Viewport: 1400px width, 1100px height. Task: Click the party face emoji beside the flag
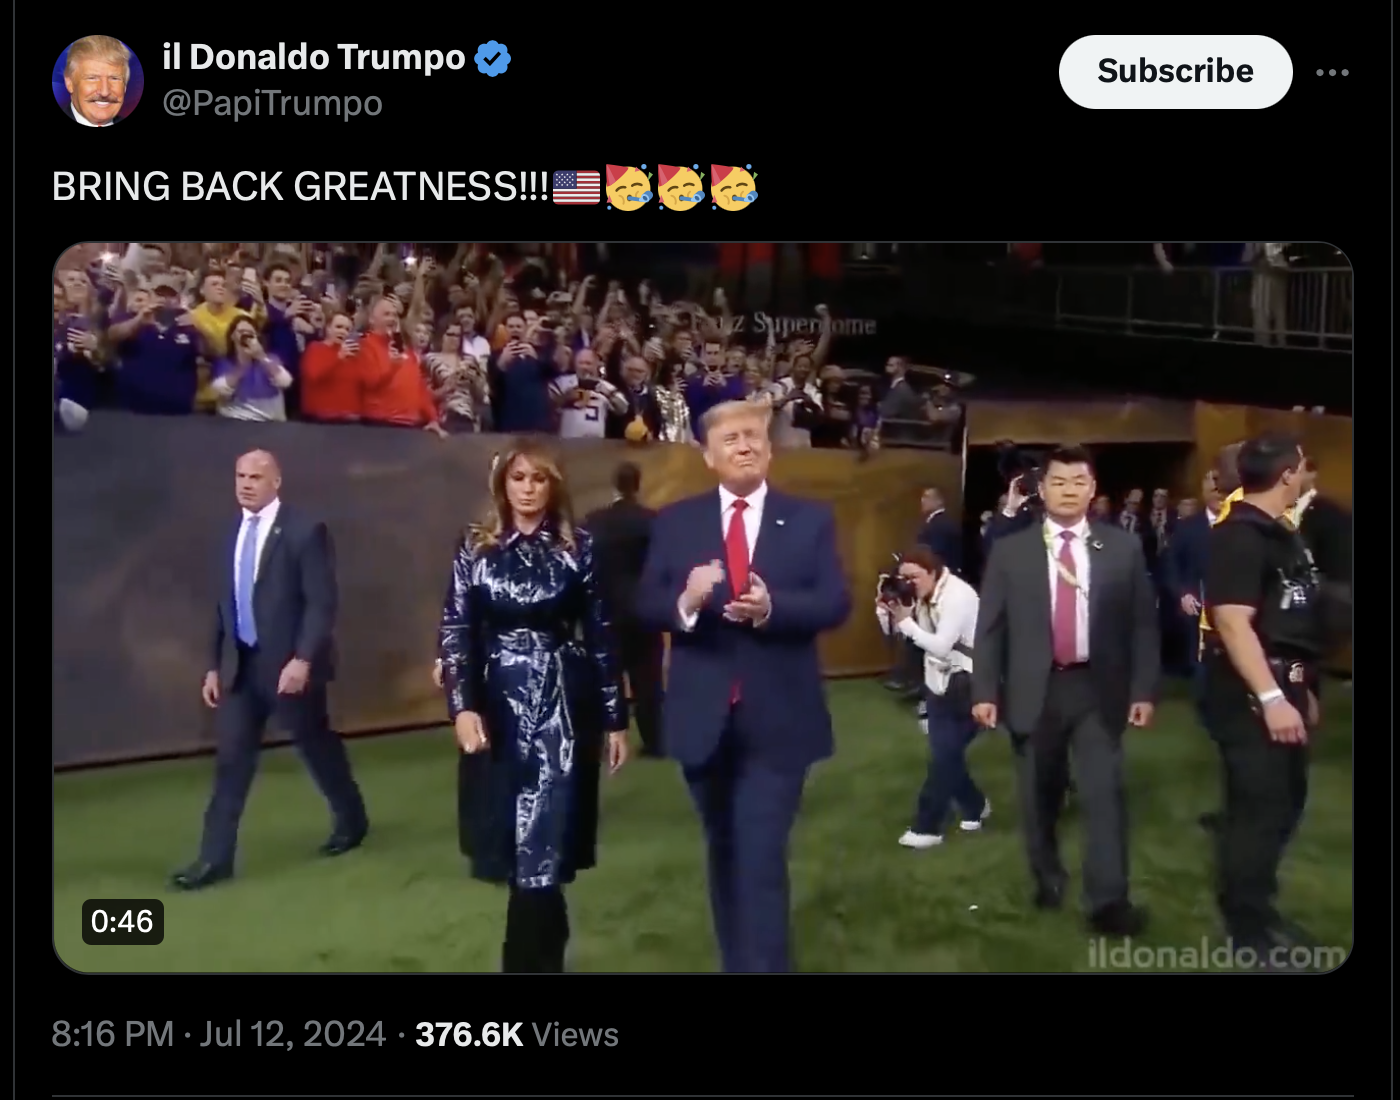pos(629,187)
